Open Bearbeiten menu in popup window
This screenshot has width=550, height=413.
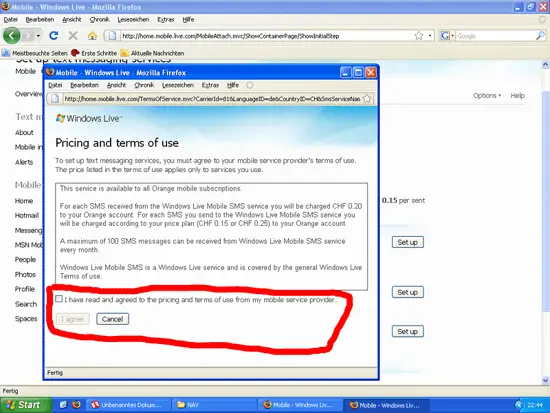click(x=84, y=85)
